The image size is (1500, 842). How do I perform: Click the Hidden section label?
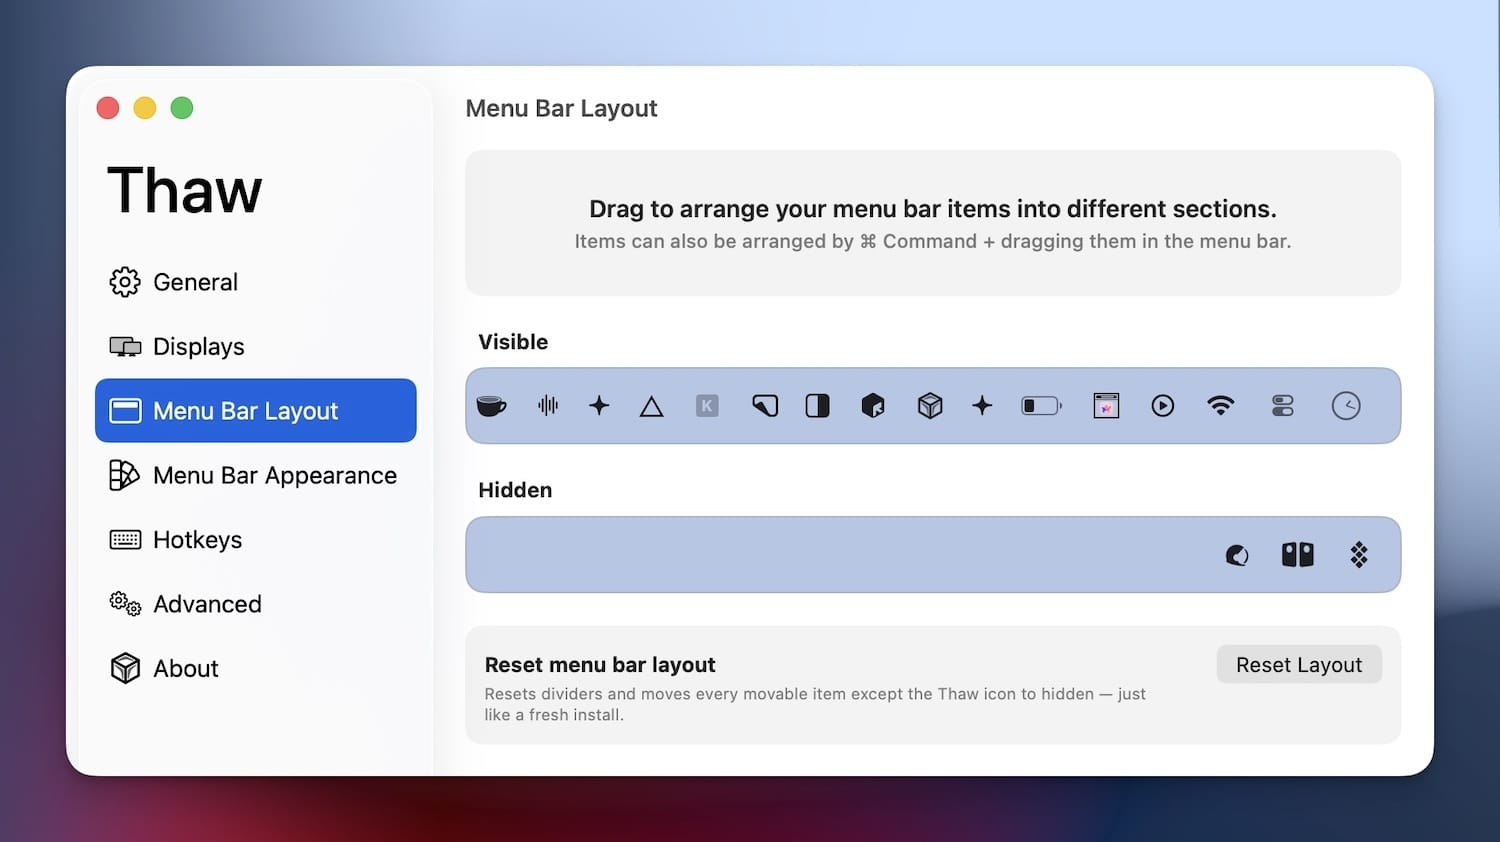pyautogui.click(x=515, y=490)
